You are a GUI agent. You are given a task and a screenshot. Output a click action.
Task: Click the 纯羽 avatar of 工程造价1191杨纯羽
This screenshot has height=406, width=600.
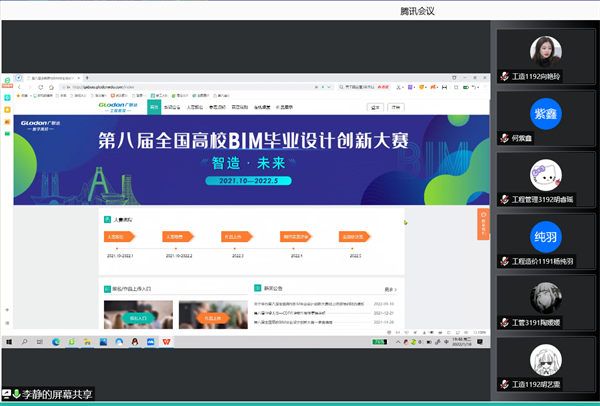pyautogui.click(x=546, y=237)
